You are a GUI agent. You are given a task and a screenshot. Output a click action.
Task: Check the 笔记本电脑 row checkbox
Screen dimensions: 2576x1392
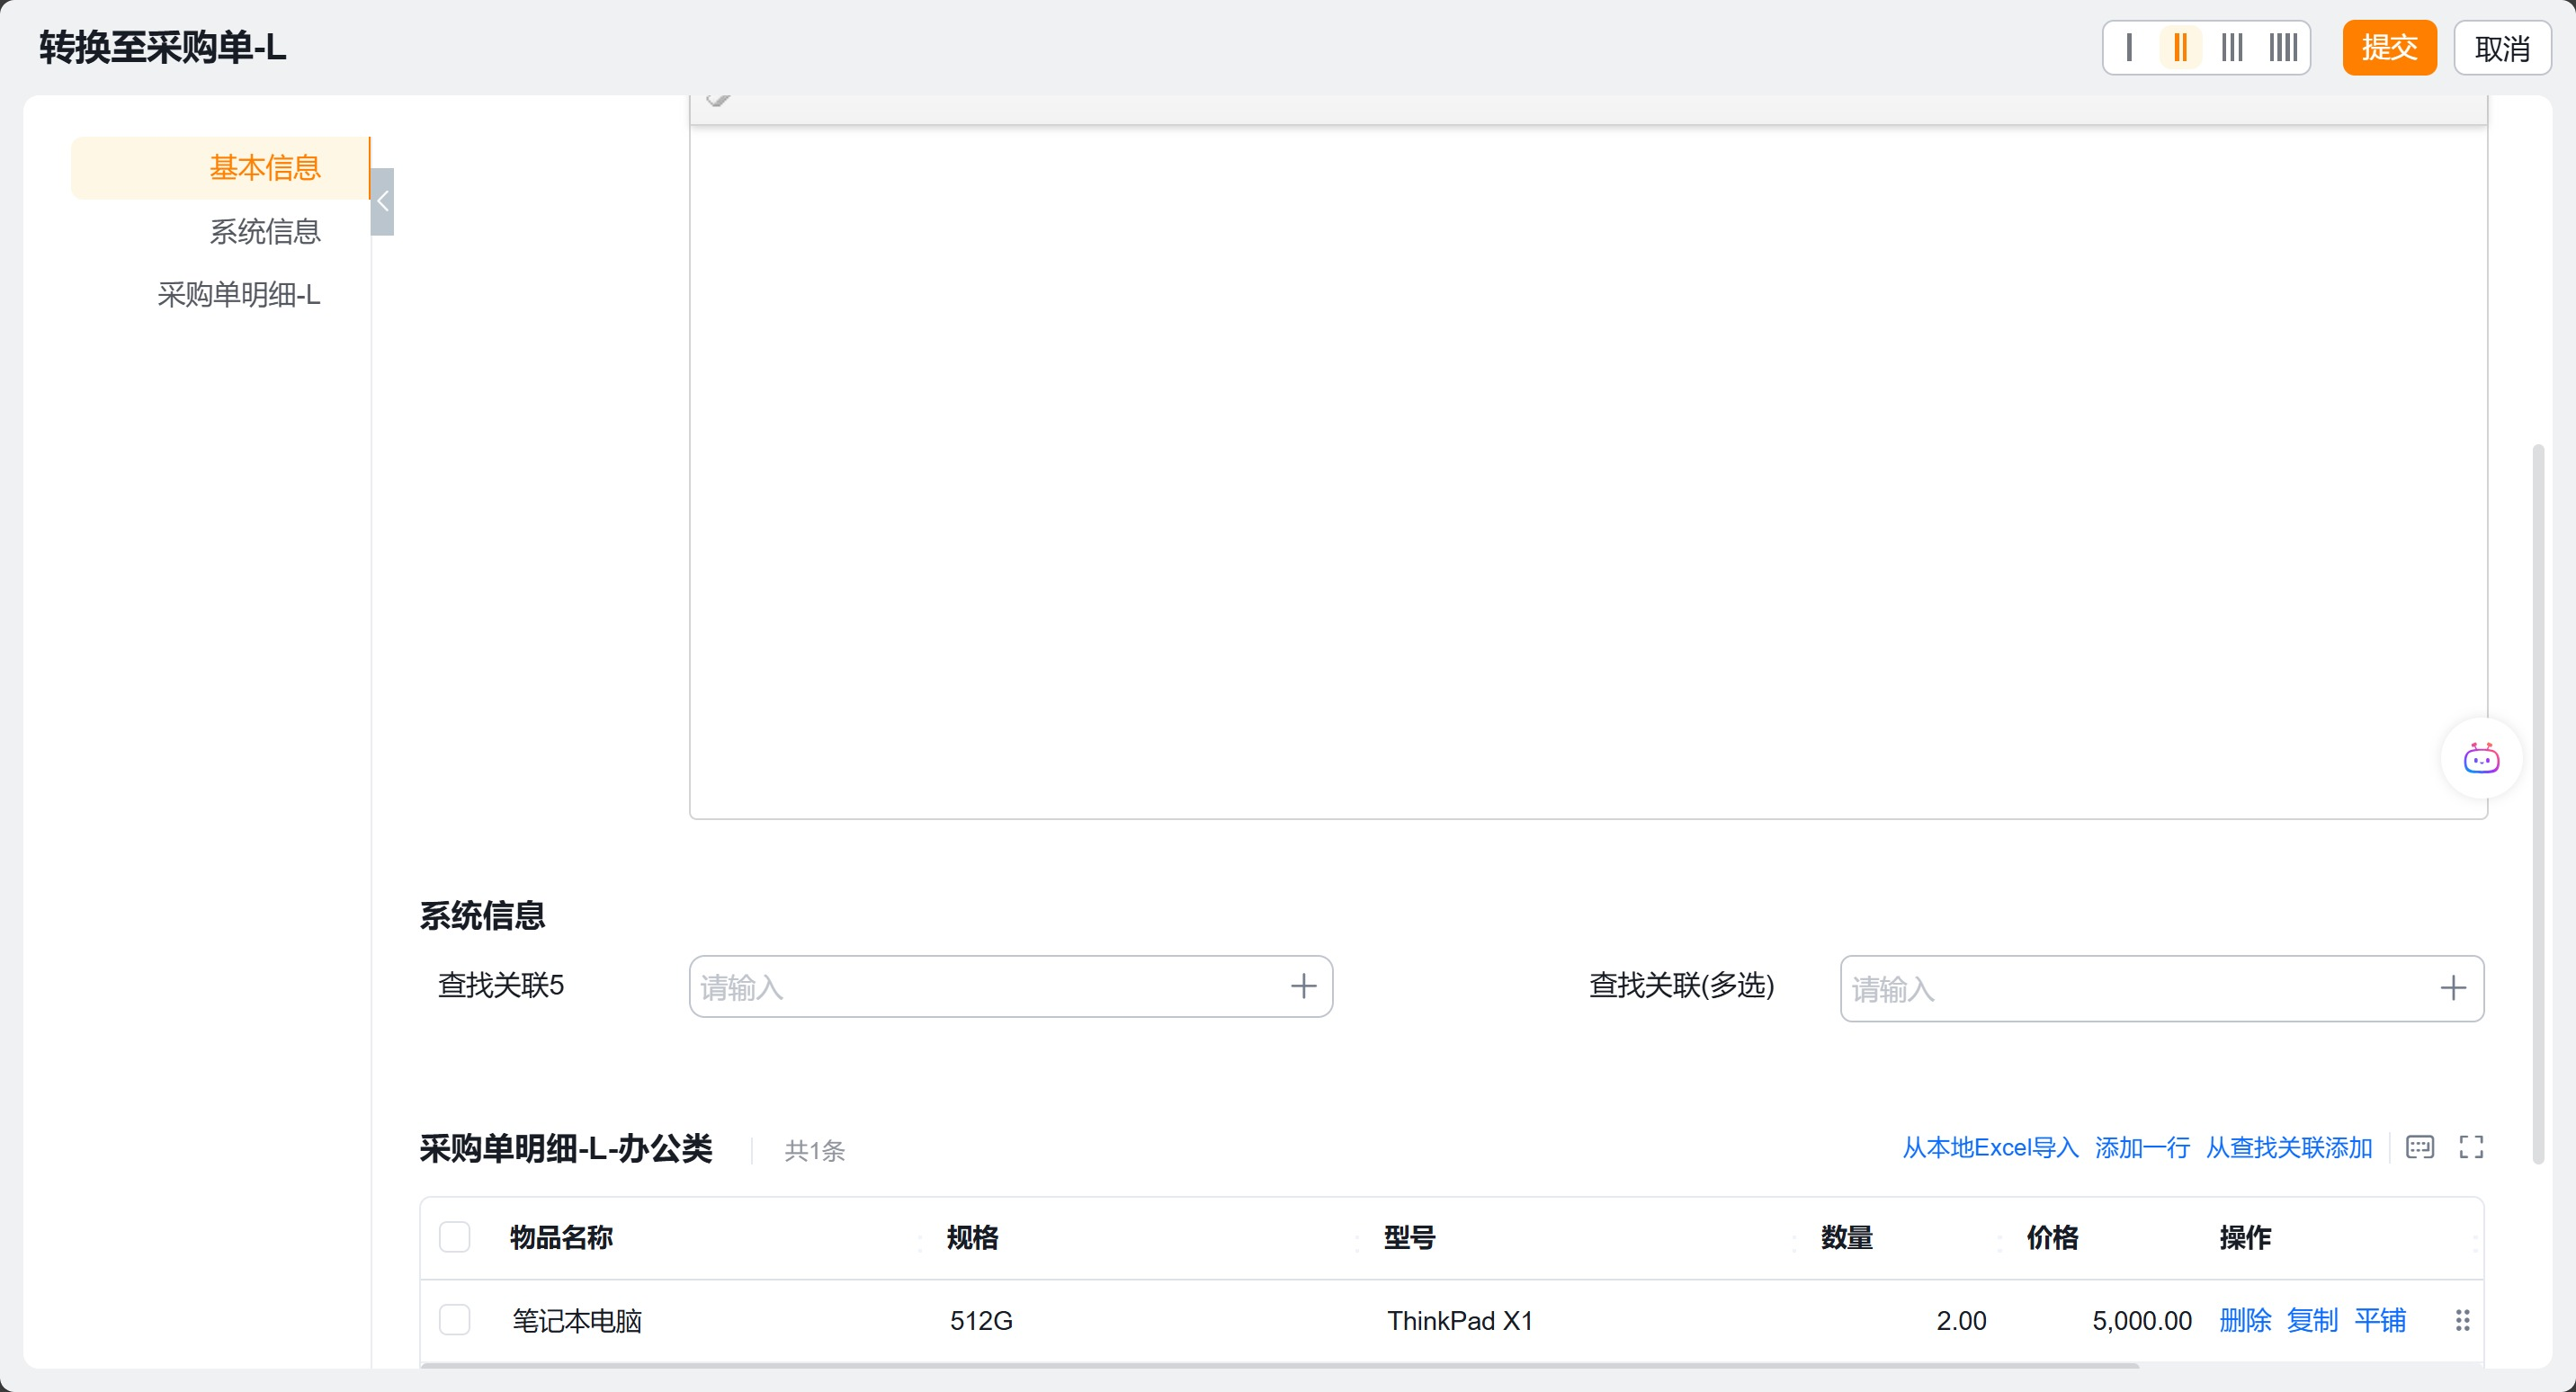455,1320
